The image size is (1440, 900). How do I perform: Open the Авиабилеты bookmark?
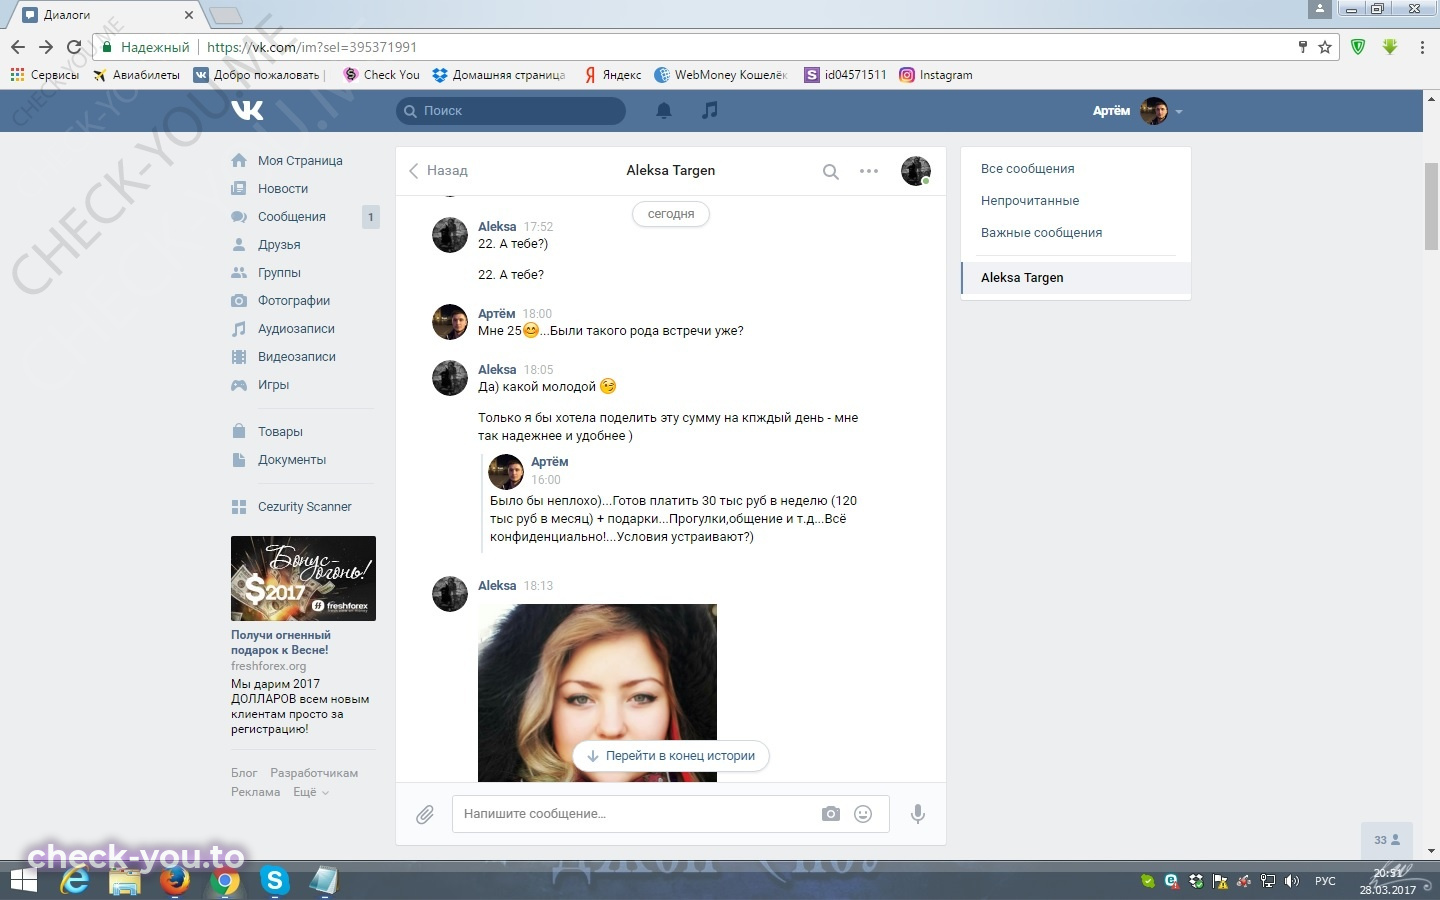136,75
